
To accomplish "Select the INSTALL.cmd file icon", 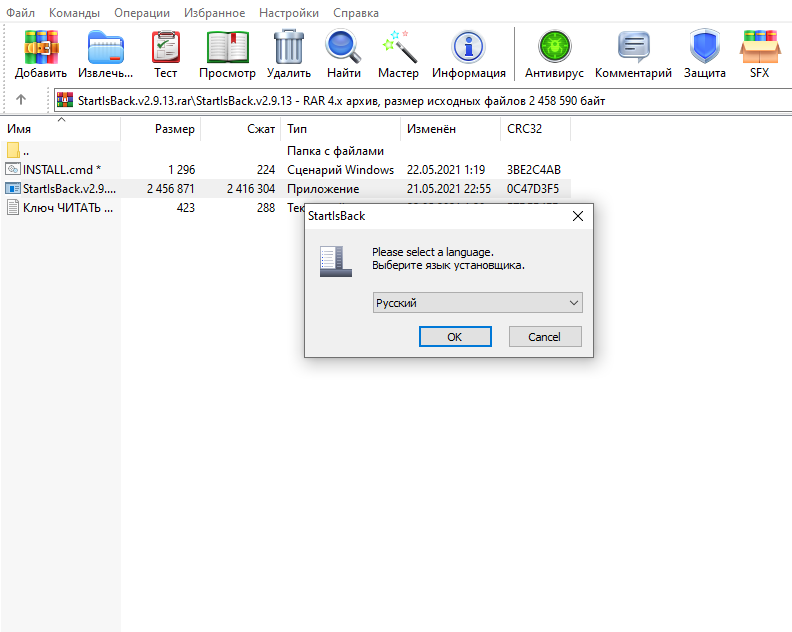I will (x=13, y=169).
